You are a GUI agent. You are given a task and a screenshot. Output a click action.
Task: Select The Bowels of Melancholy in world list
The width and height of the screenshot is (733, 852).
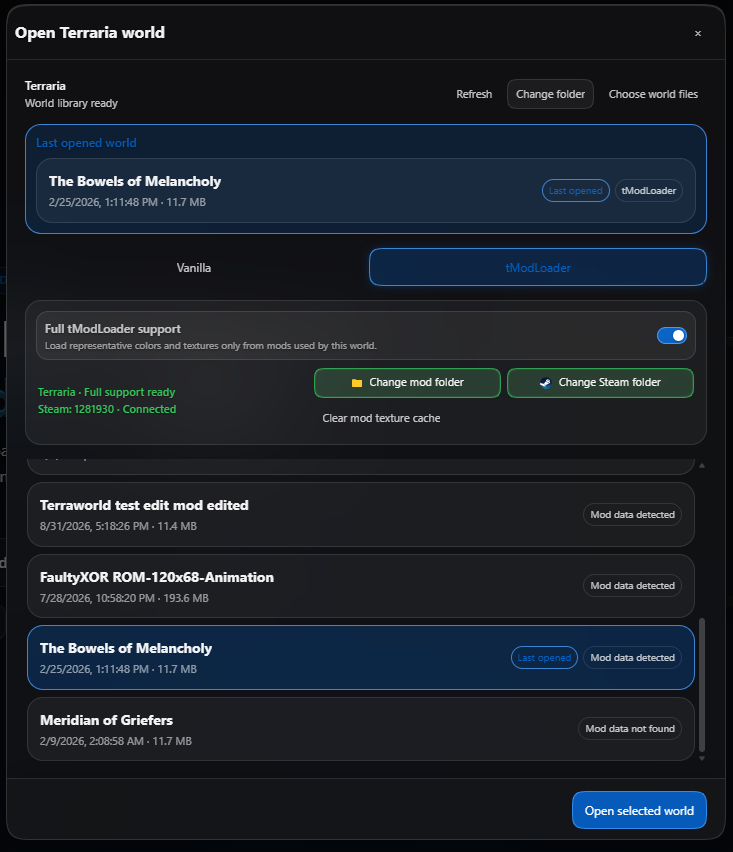pyautogui.click(x=361, y=657)
